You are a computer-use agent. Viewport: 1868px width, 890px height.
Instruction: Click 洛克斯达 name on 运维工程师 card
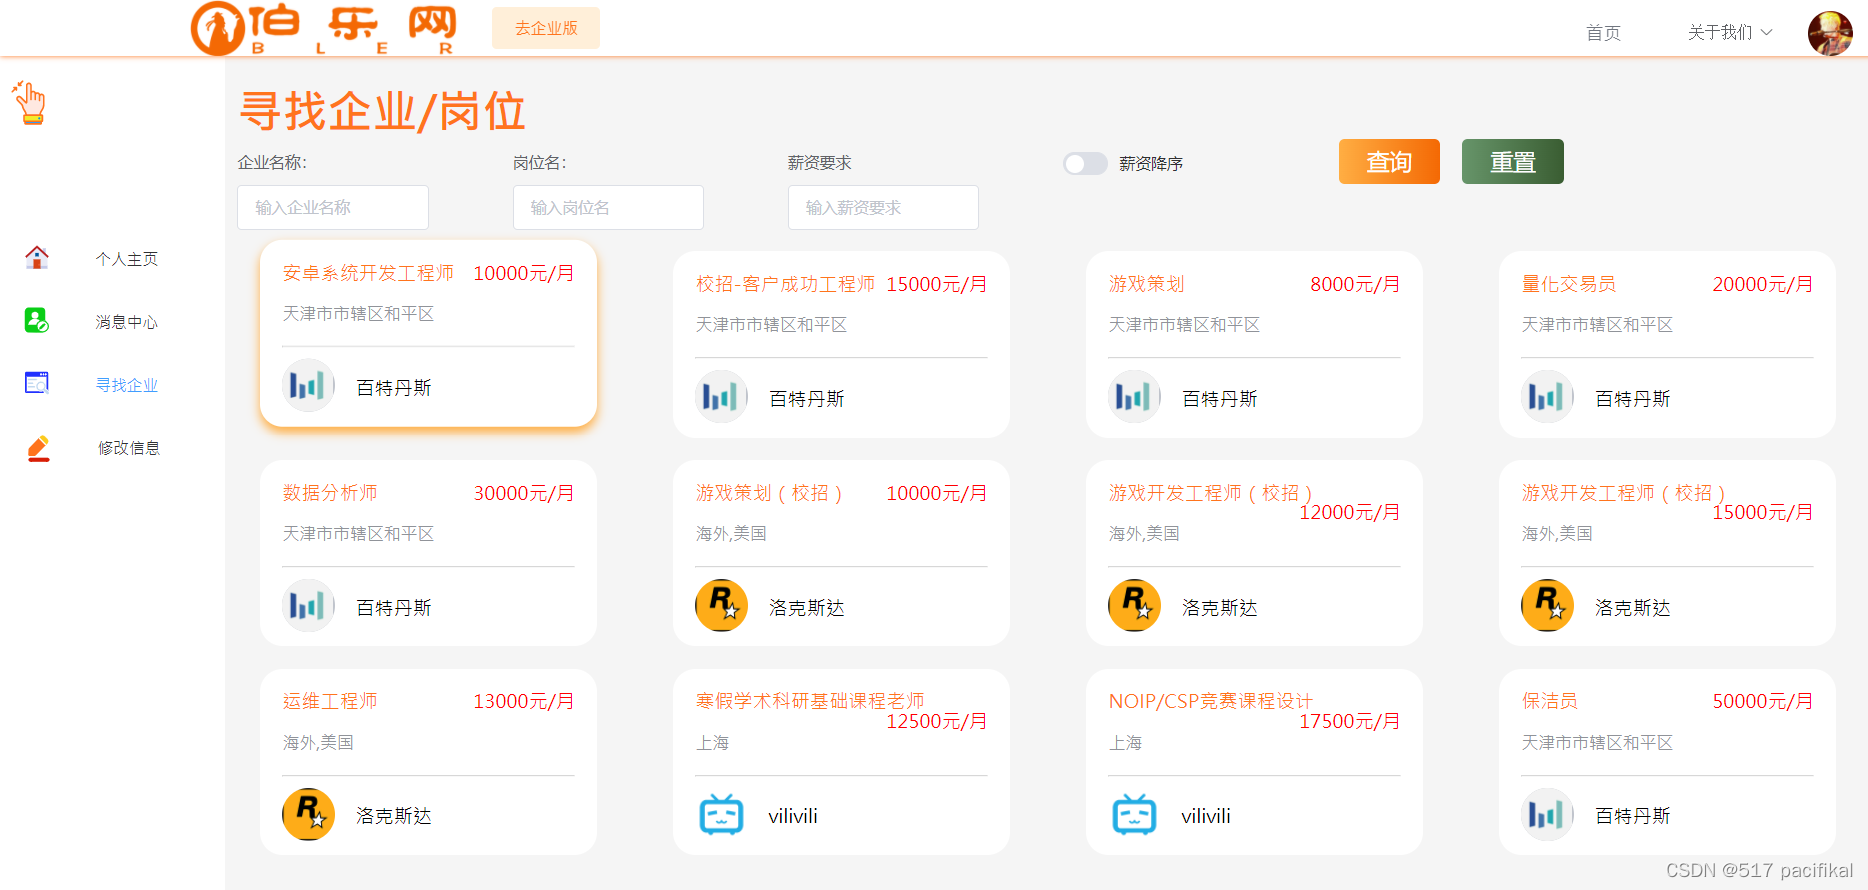[x=394, y=816]
